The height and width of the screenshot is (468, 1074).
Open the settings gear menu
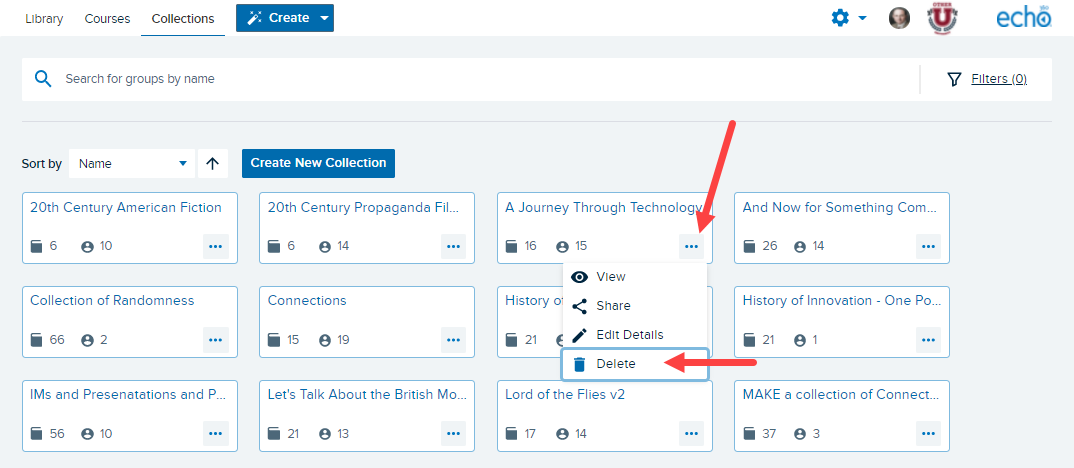pyautogui.click(x=849, y=19)
